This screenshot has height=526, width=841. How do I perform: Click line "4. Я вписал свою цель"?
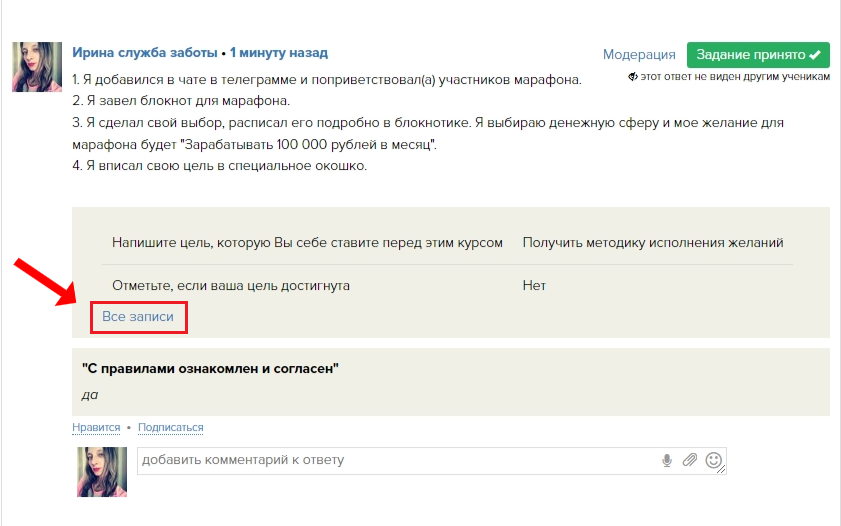[219, 166]
